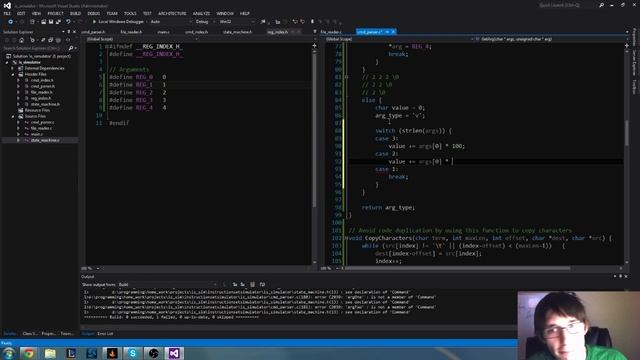The height and width of the screenshot is (360, 640).
Task: Click the Save icon in toolbar
Action: 51,22
